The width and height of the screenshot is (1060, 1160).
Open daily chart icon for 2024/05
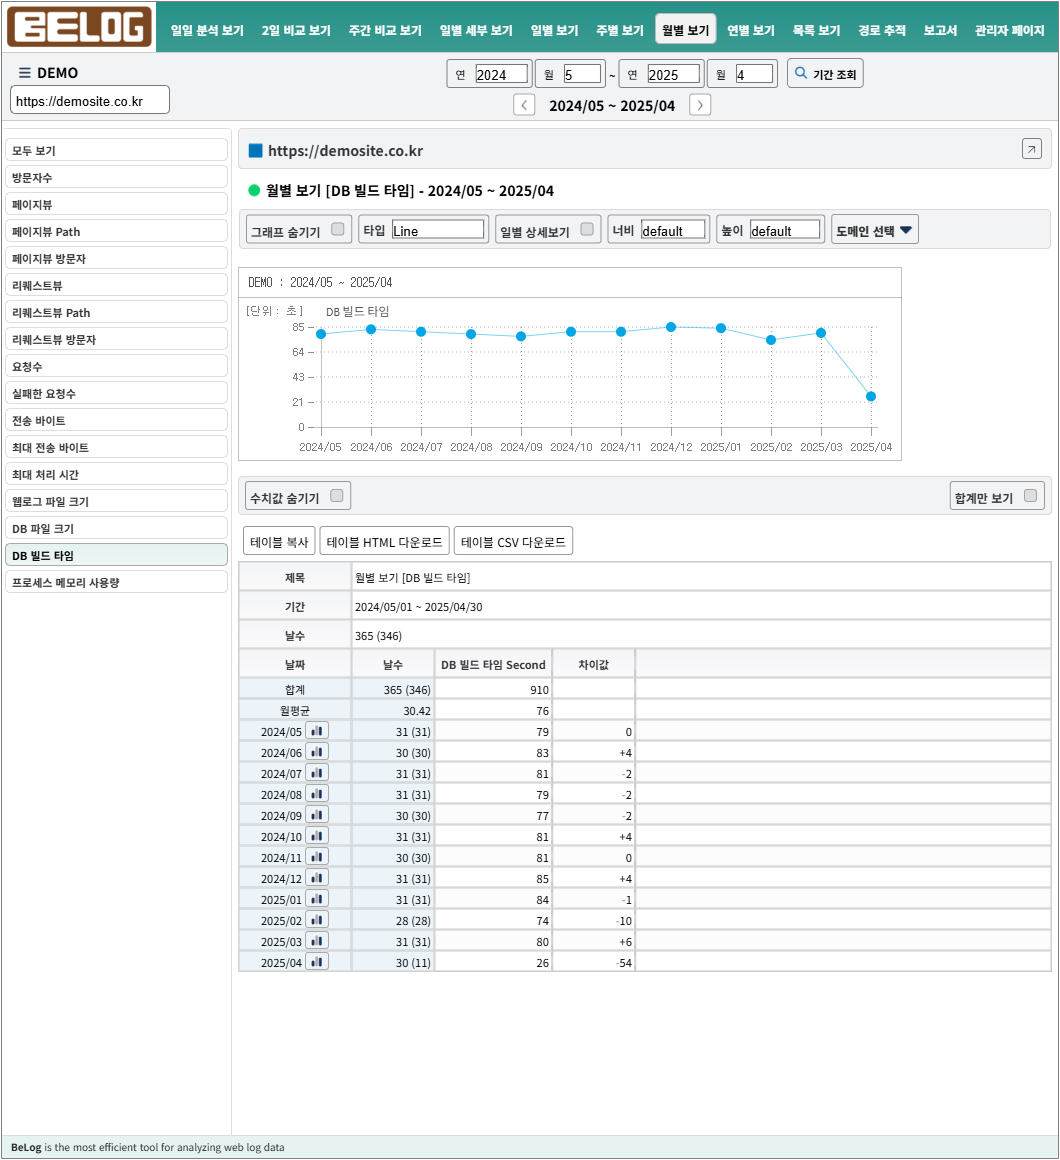click(317, 731)
